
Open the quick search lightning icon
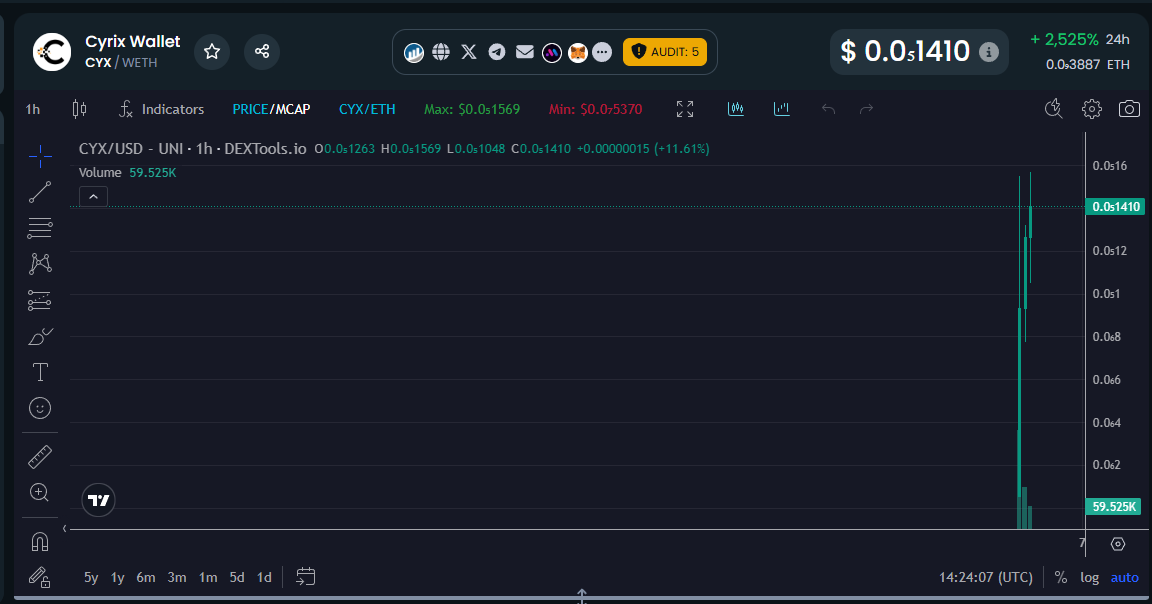tap(1054, 109)
